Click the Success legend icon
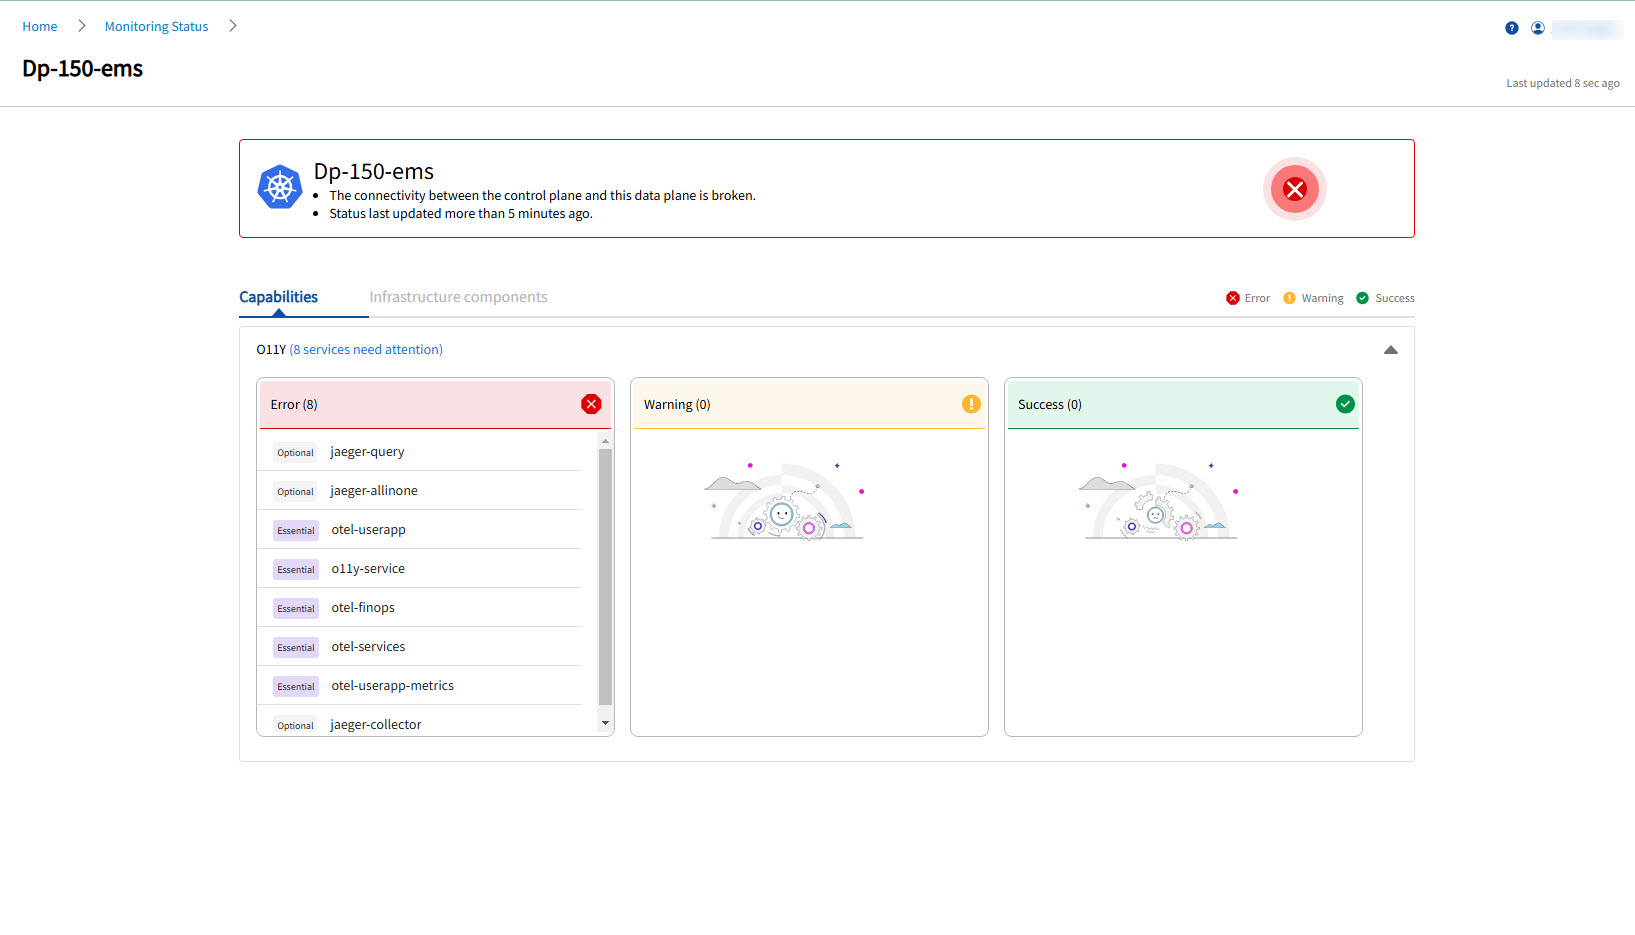Viewport: 1635px width, 935px height. pyautogui.click(x=1362, y=298)
